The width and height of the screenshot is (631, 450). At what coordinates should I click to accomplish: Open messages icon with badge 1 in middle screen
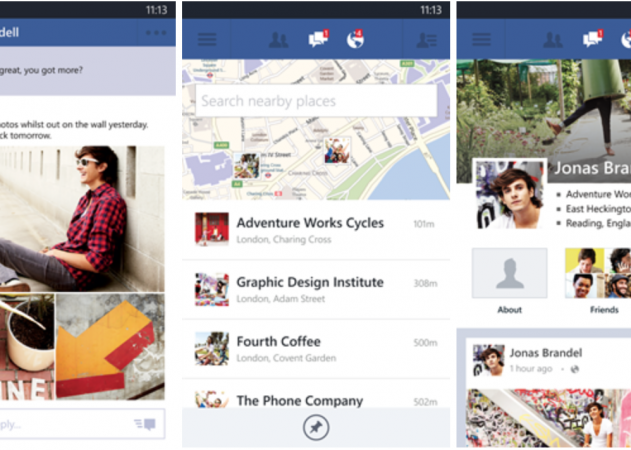click(318, 39)
